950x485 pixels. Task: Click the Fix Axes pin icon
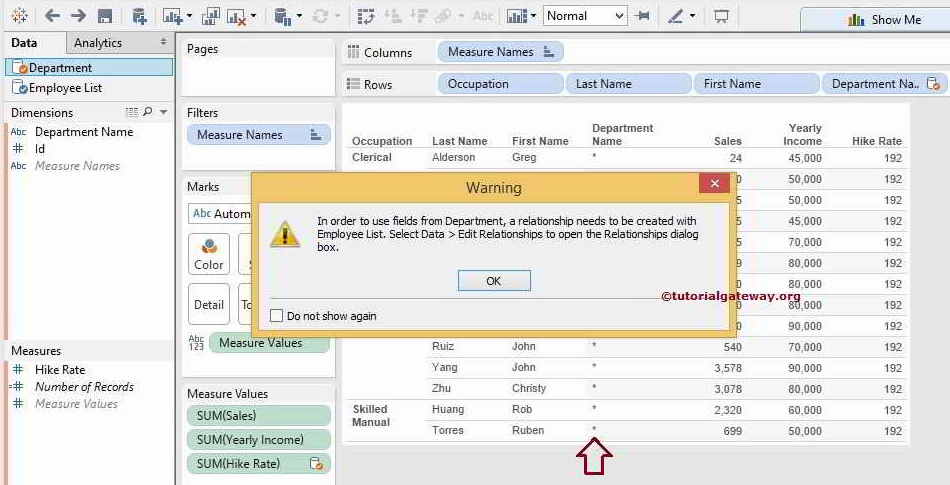pyautogui.click(x=642, y=16)
